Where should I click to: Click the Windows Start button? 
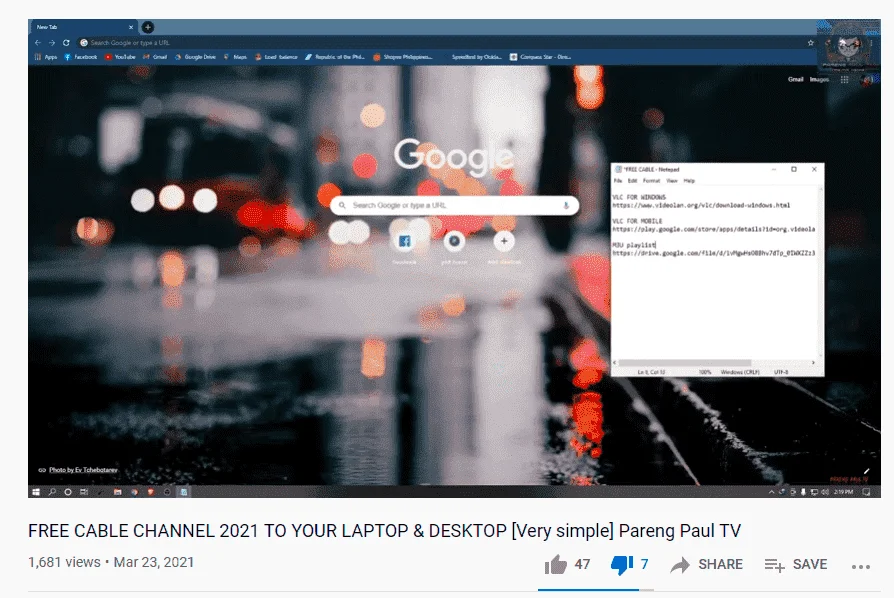(x=36, y=492)
